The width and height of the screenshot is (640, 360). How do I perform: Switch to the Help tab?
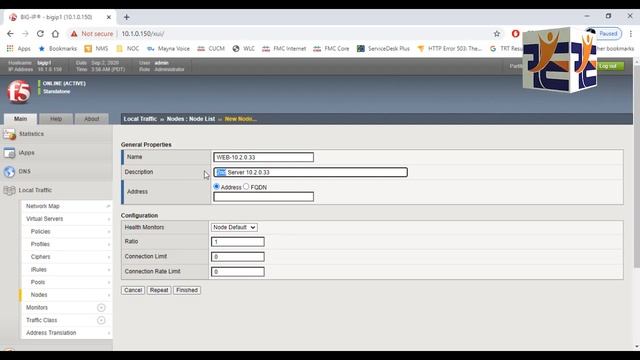(x=56, y=119)
